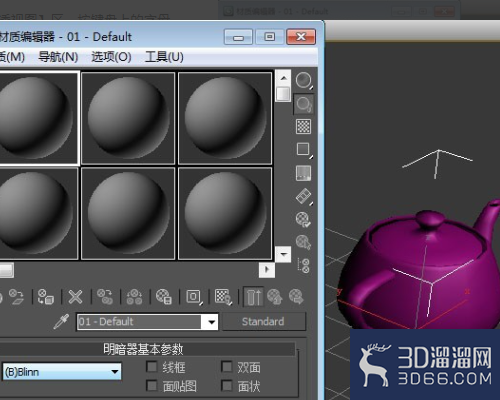Click the Video Color Check icon

[304, 173]
